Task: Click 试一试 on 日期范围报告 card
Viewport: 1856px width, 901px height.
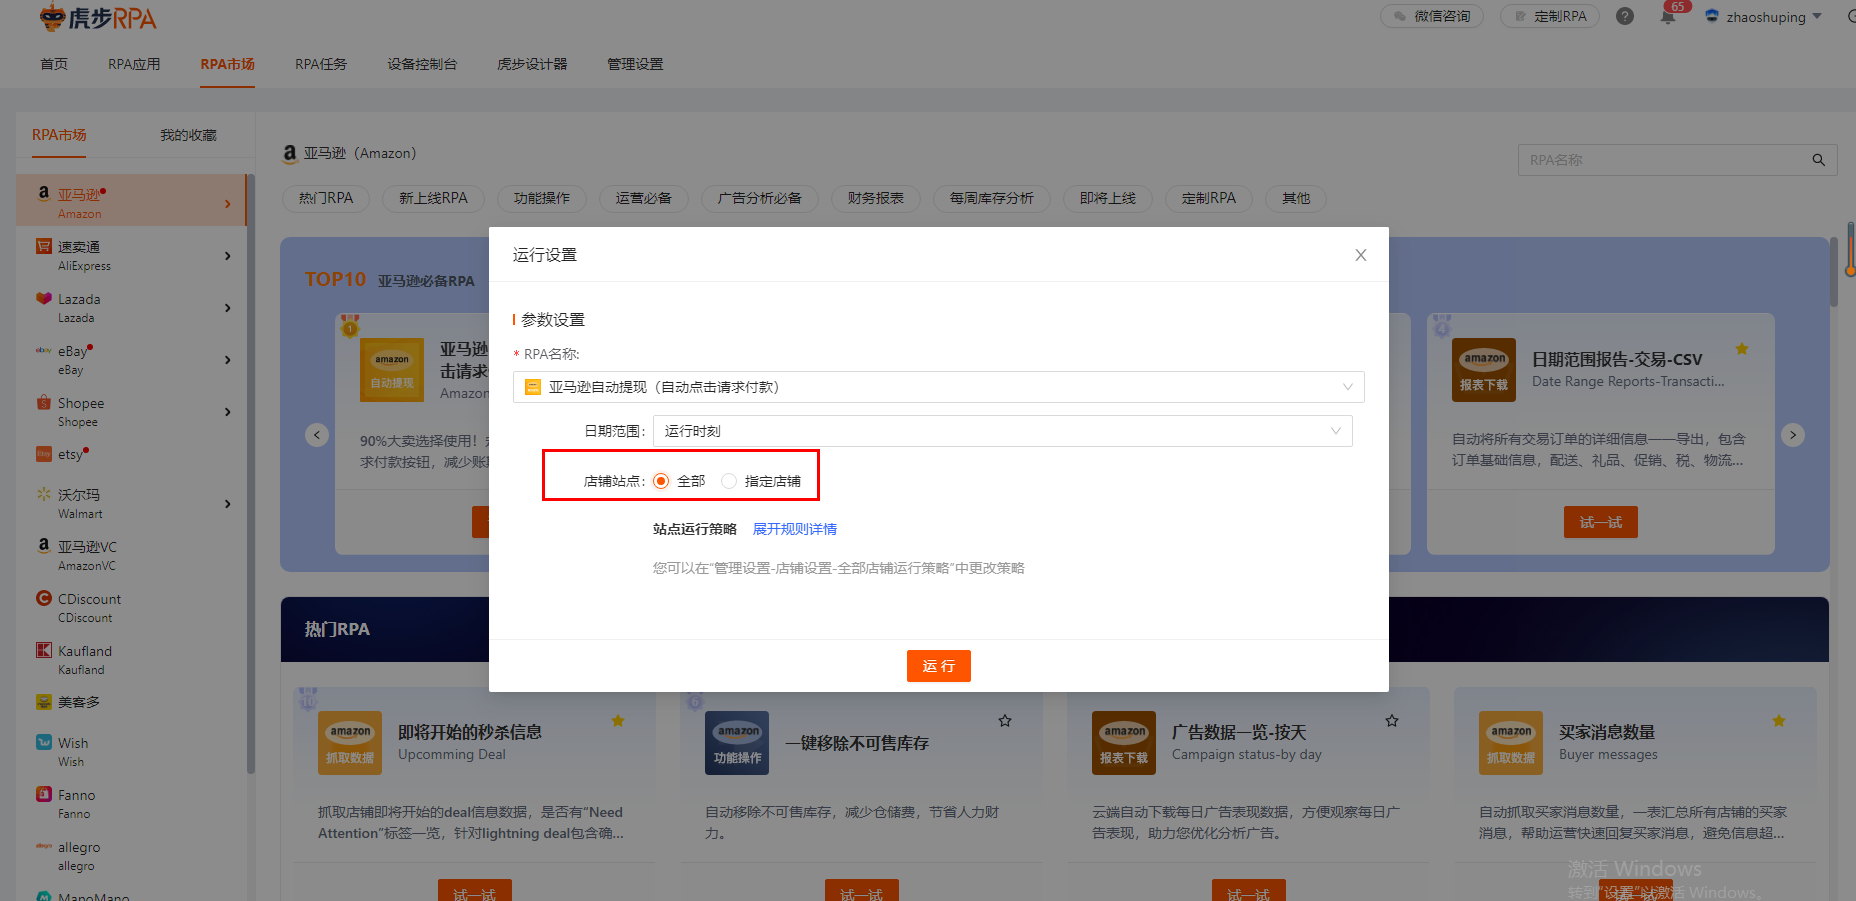Action: (x=1601, y=522)
